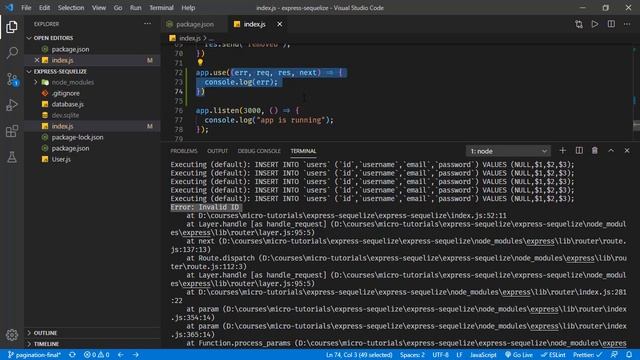Switch to the Debug Console tab

pyautogui.click(x=259, y=151)
